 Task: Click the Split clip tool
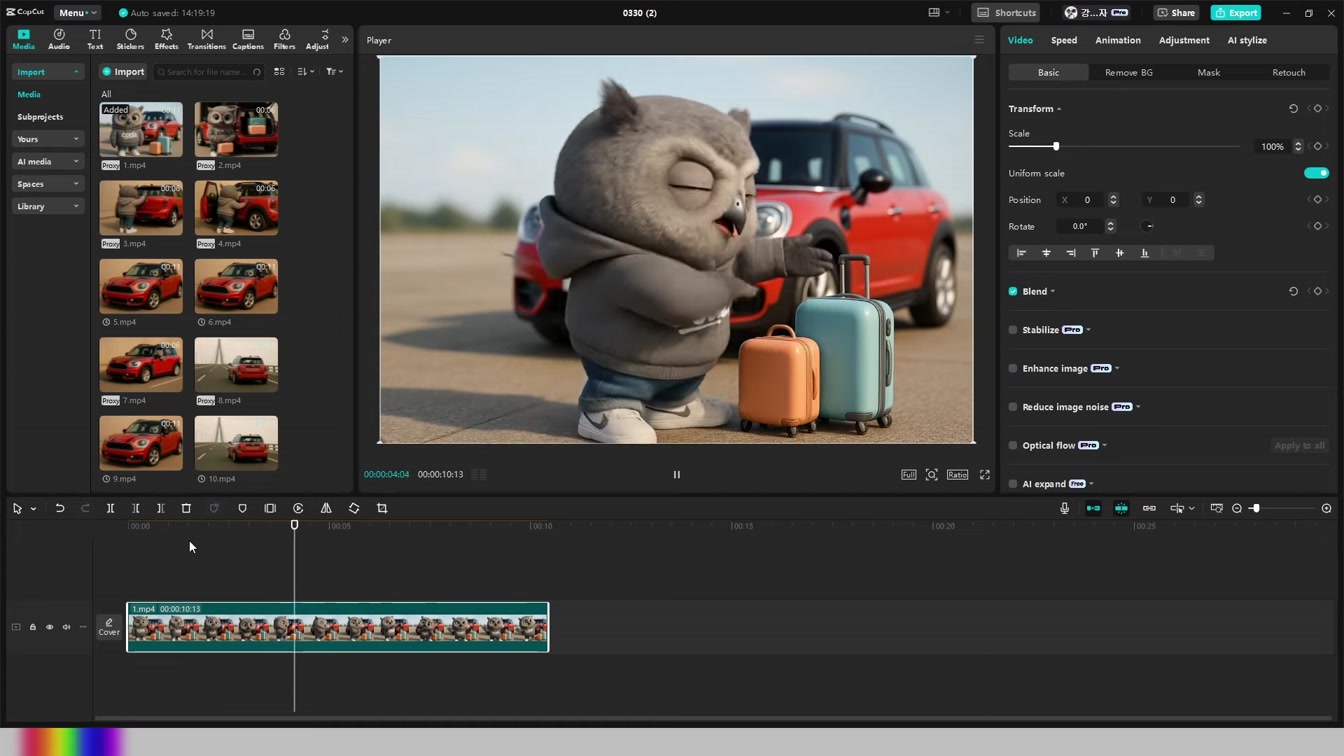(110, 508)
